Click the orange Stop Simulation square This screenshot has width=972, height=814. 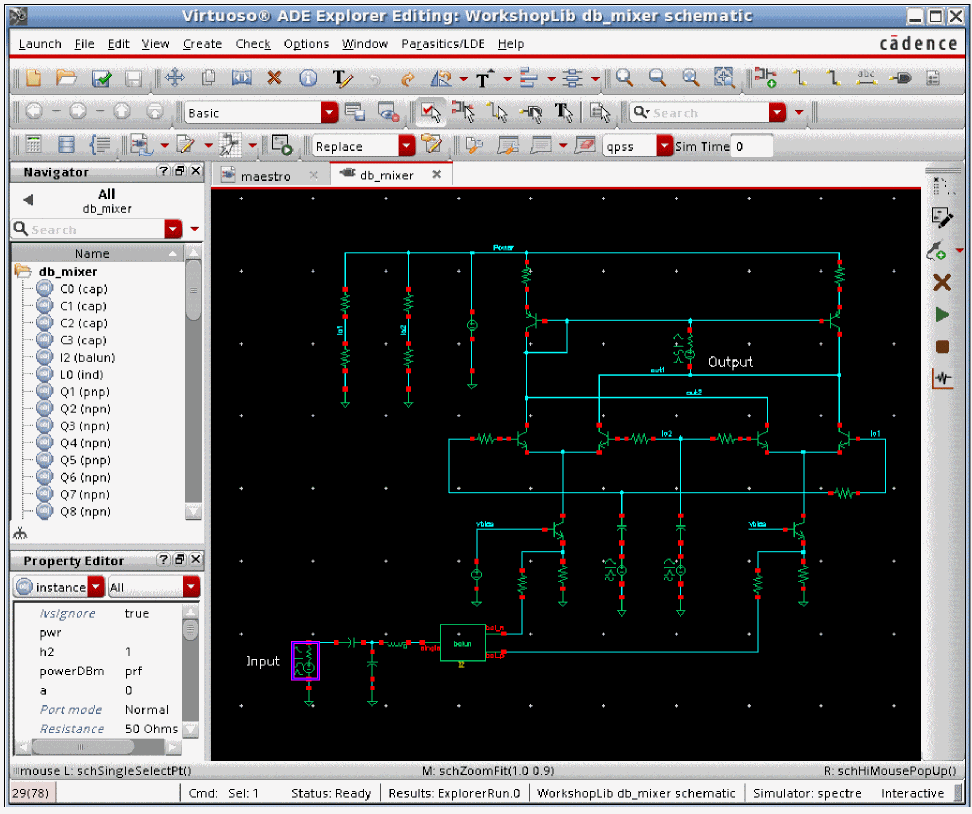pos(941,347)
